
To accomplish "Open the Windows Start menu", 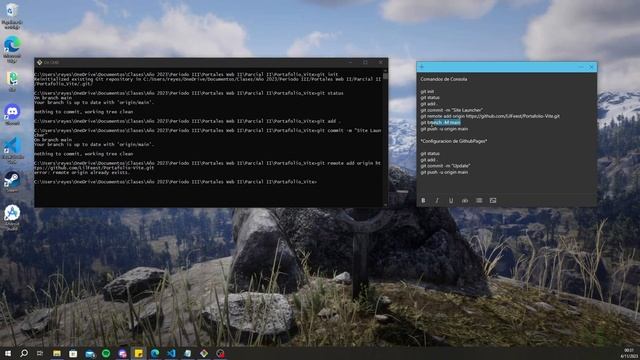I will point(8,353).
